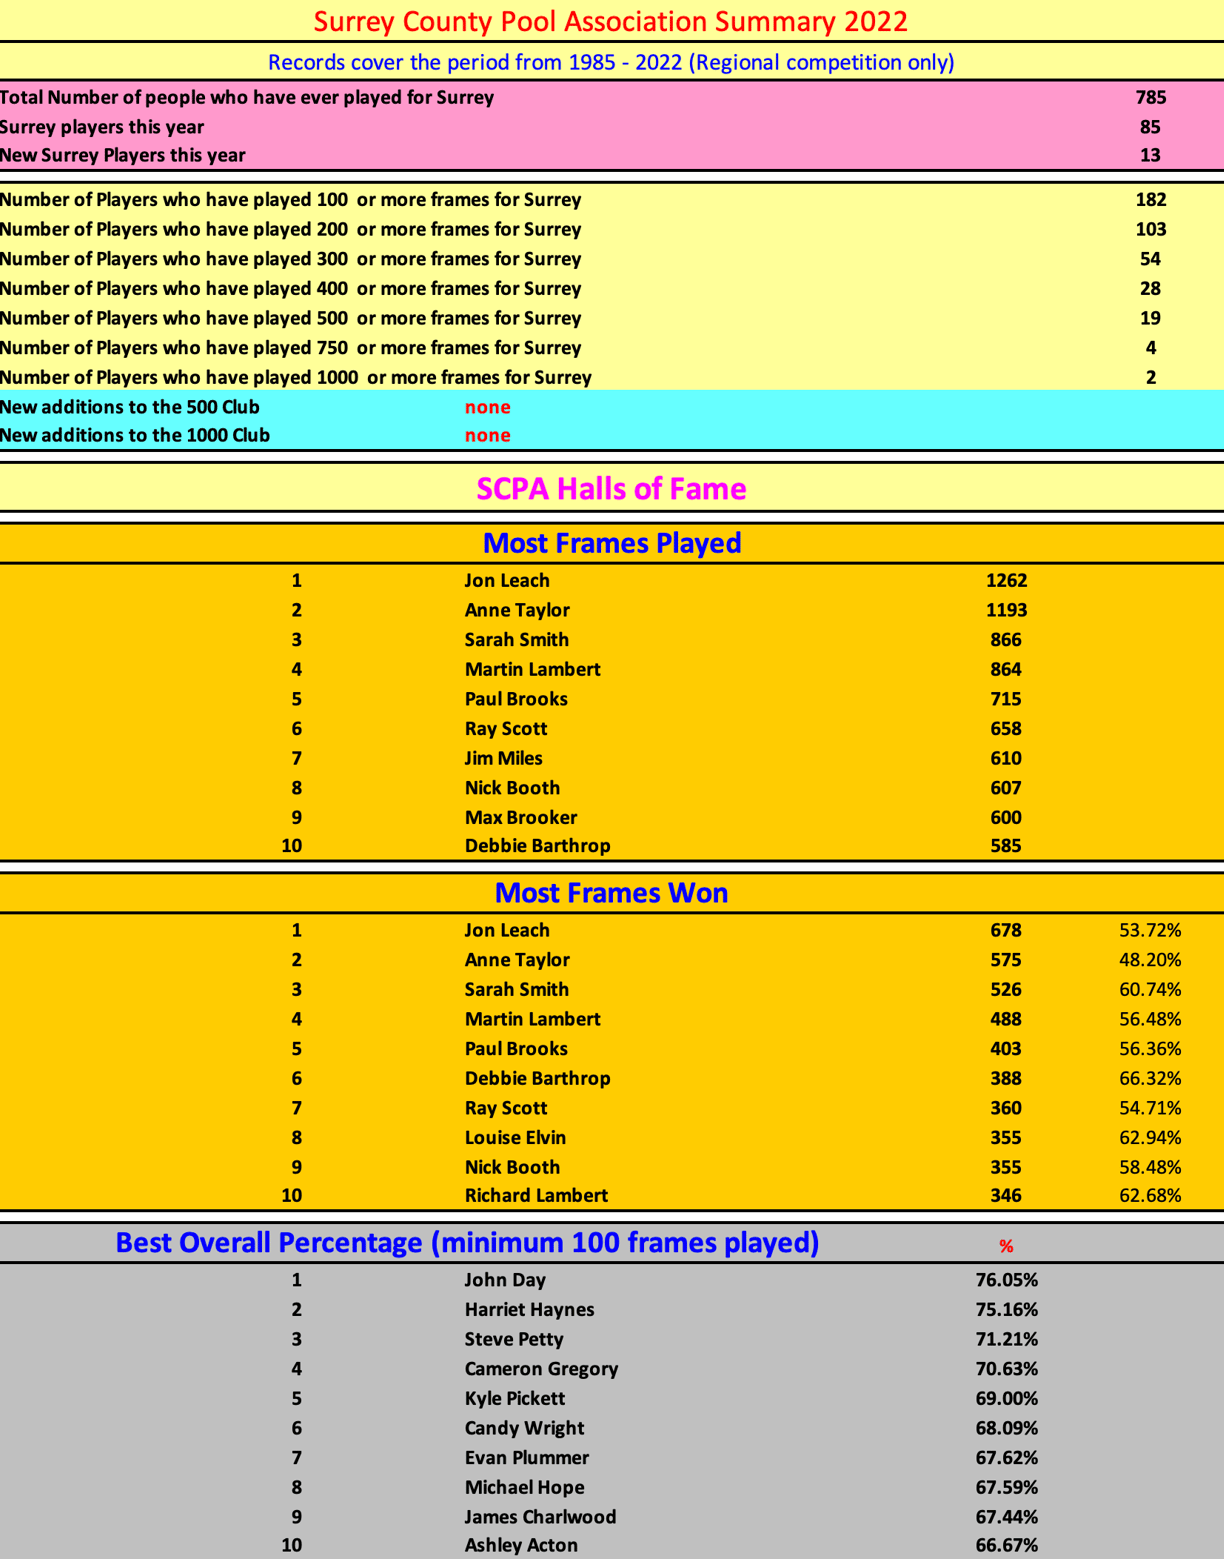Select the frames won value 488
Image resolution: width=1224 pixels, height=1559 pixels.
click(1006, 1020)
